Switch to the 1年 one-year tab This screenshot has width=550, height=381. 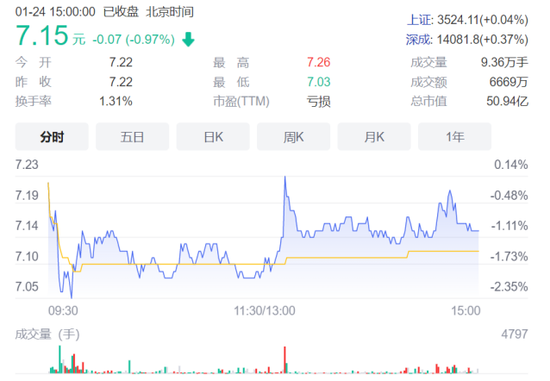click(x=455, y=136)
